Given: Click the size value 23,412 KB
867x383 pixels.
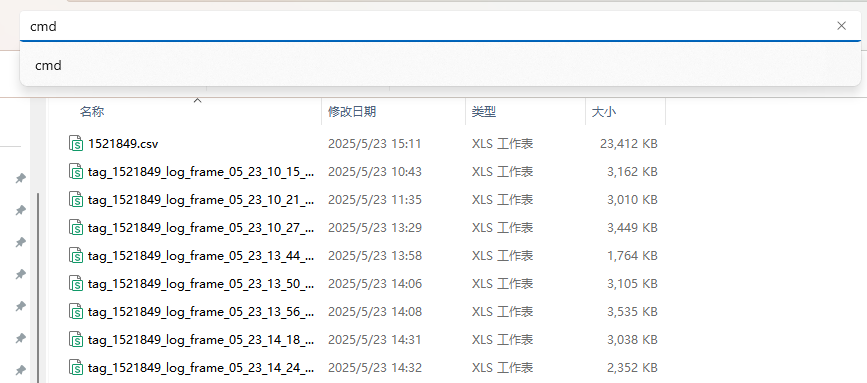Looking at the screenshot, I should [629, 144].
